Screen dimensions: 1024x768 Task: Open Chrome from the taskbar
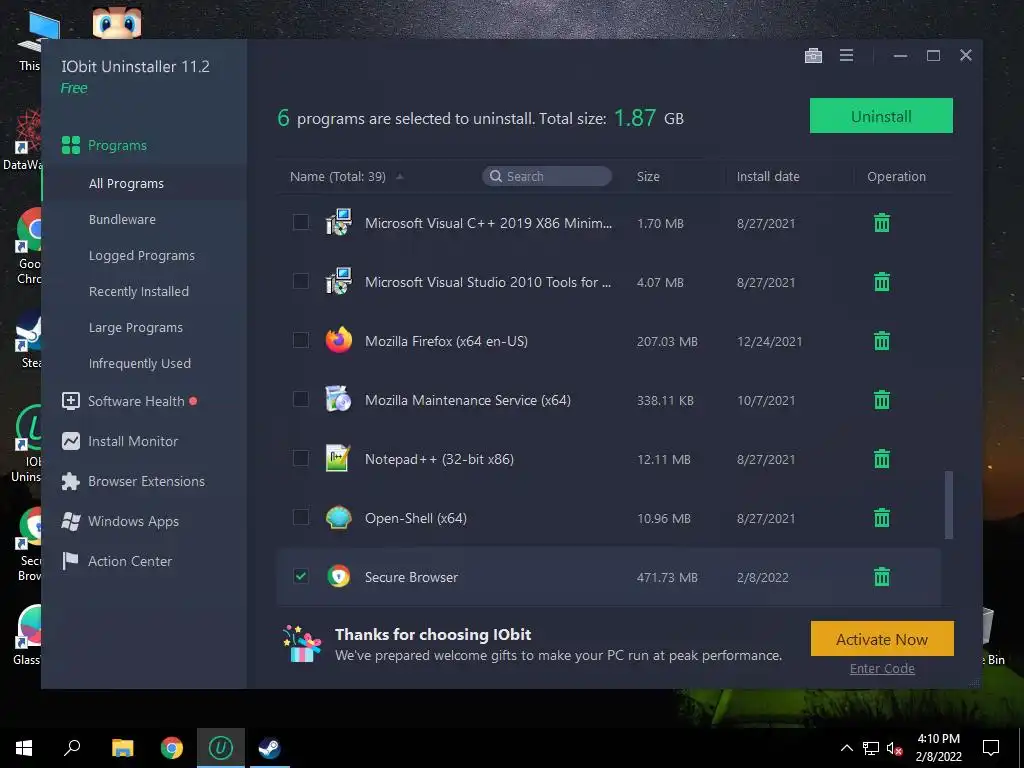(172, 748)
